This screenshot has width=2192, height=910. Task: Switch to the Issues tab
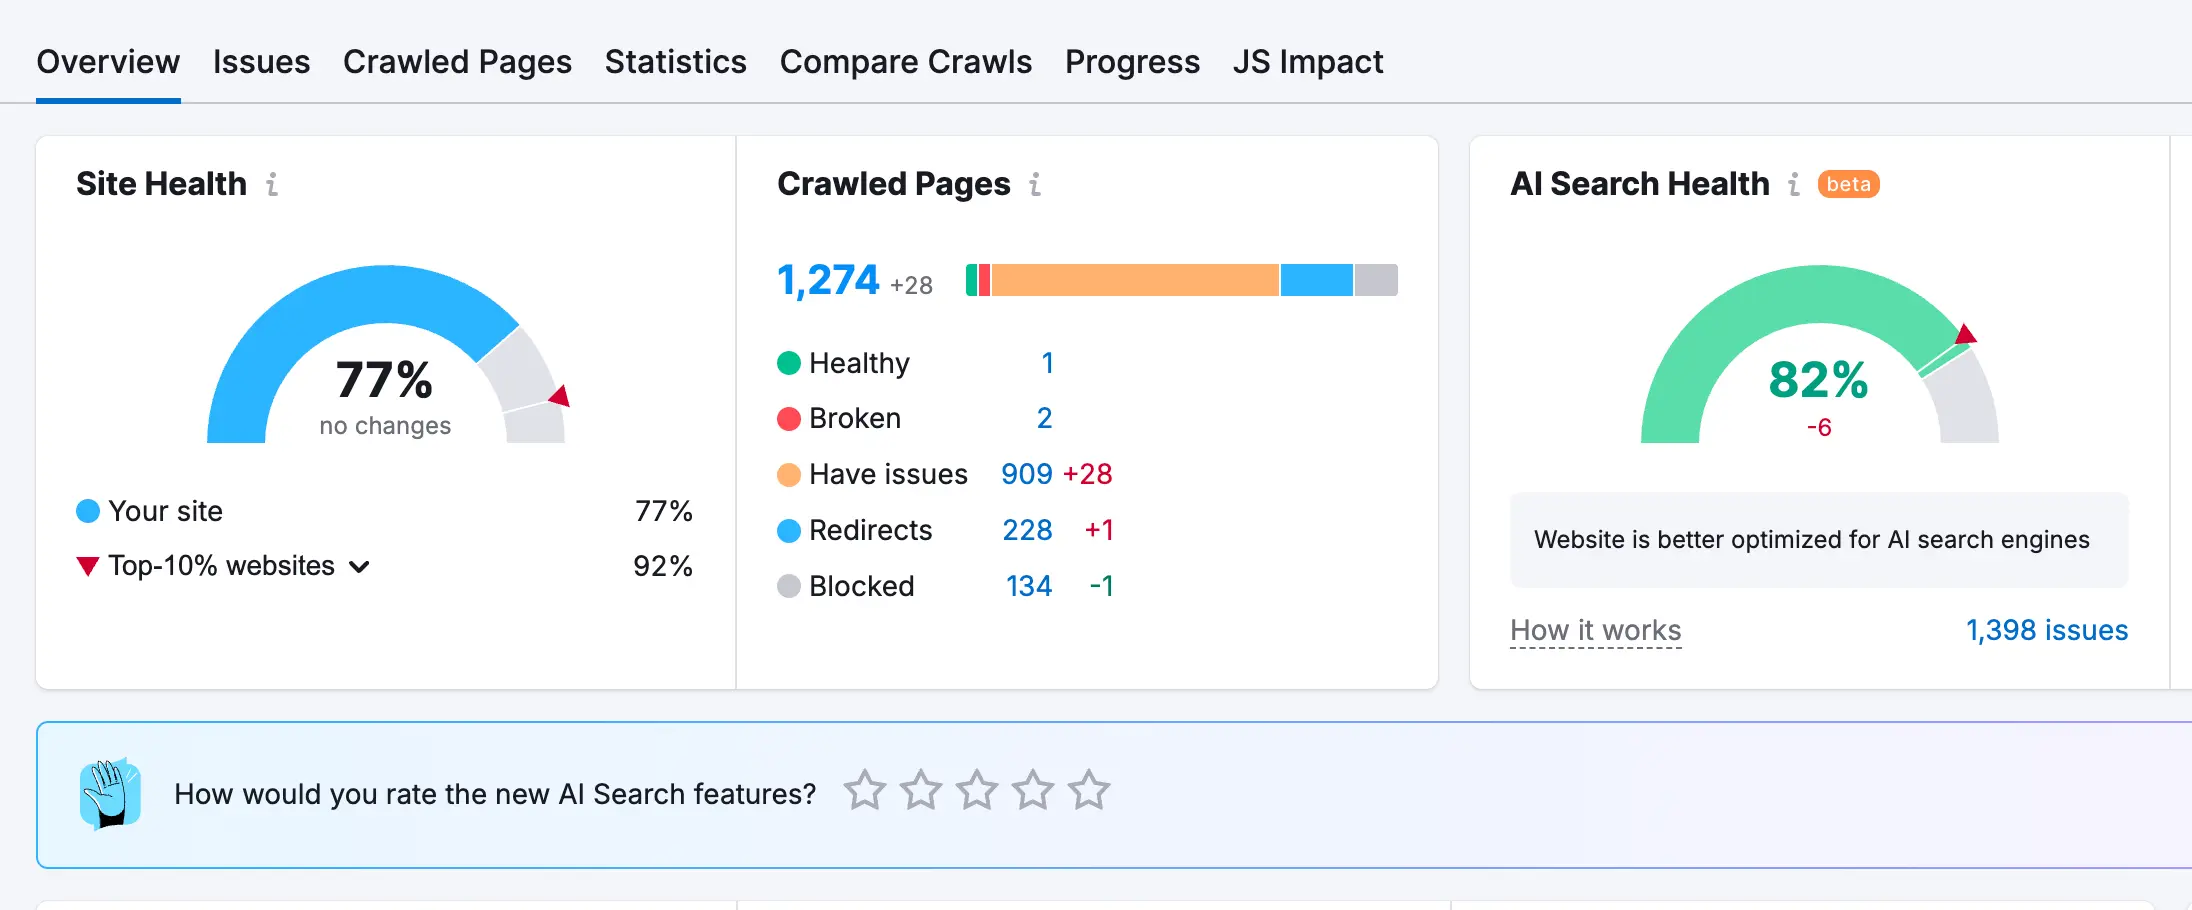click(261, 62)
